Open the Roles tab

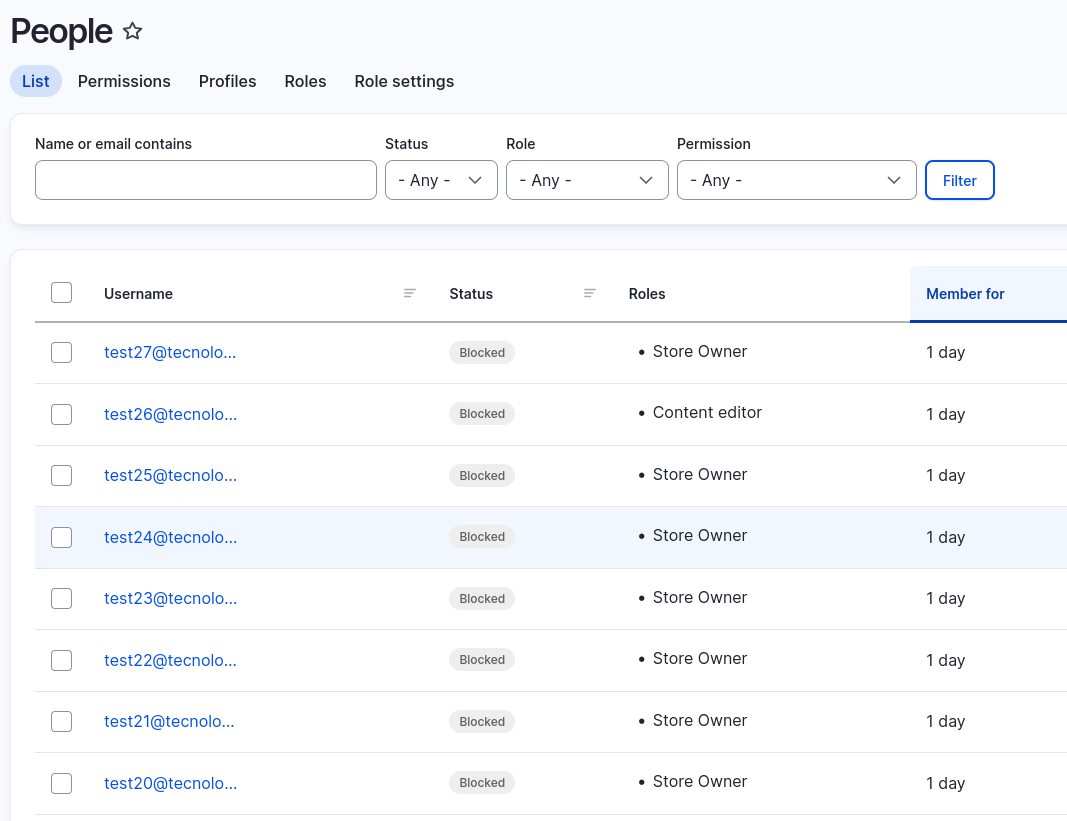coord(305,81)
